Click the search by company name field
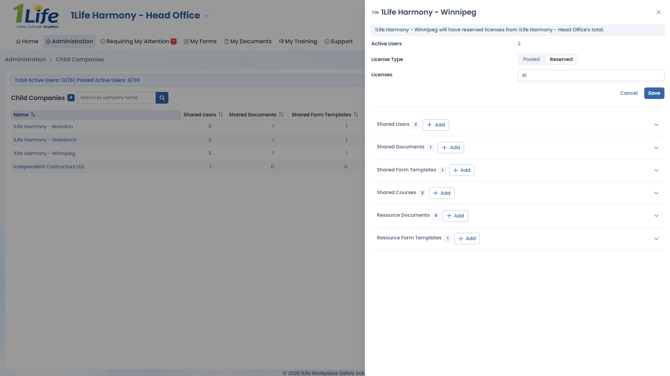This screenshot has width=670, height=376. coord(116,97)
